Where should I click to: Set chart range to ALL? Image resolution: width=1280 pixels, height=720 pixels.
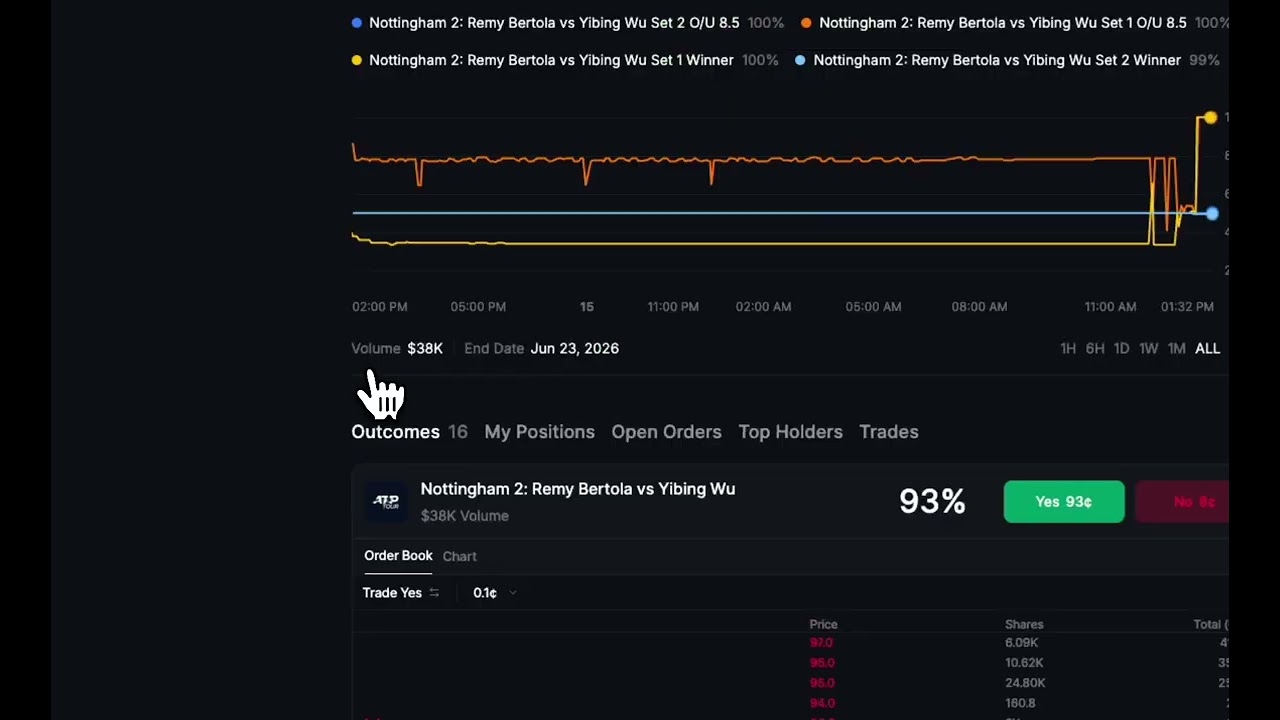pos(1207,349)
